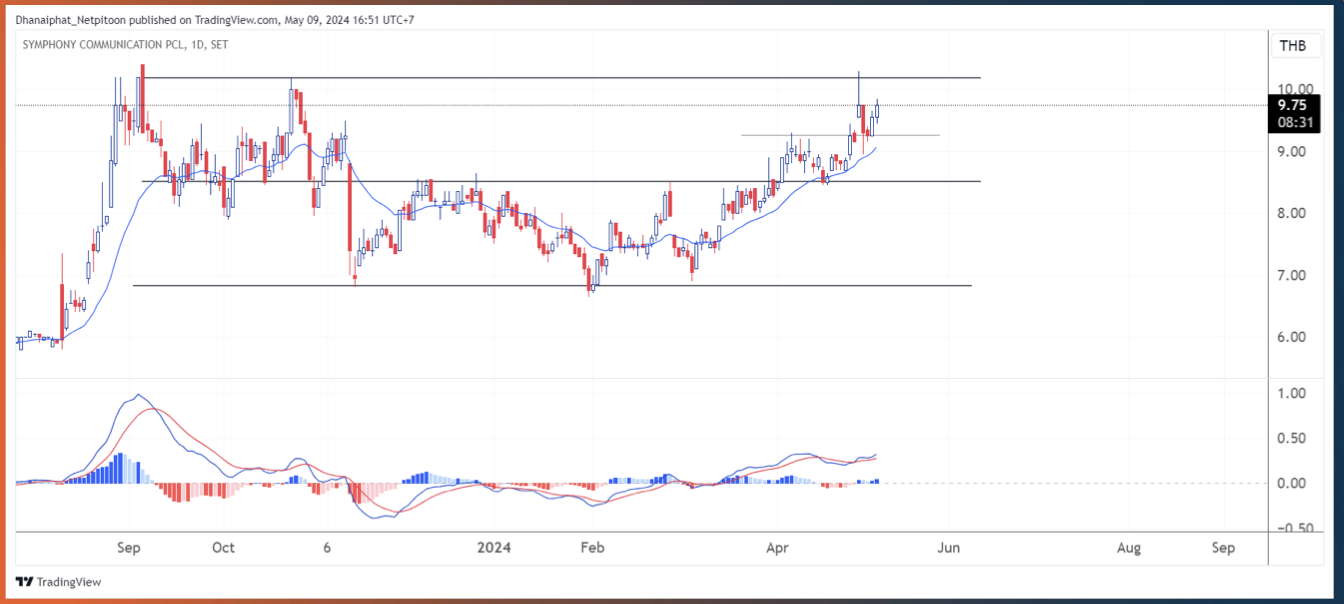Click the 0.00 MACD scale label
This screenshot has width=1344, height=604.
tap(1293, 483)
